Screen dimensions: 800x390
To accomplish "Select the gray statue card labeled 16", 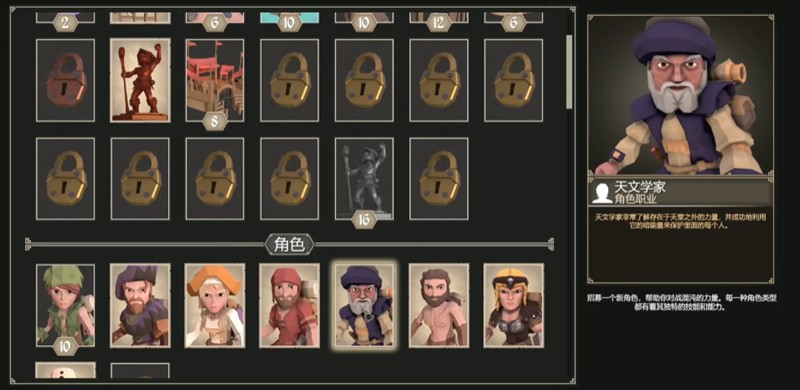I will (x=364, y=179).
